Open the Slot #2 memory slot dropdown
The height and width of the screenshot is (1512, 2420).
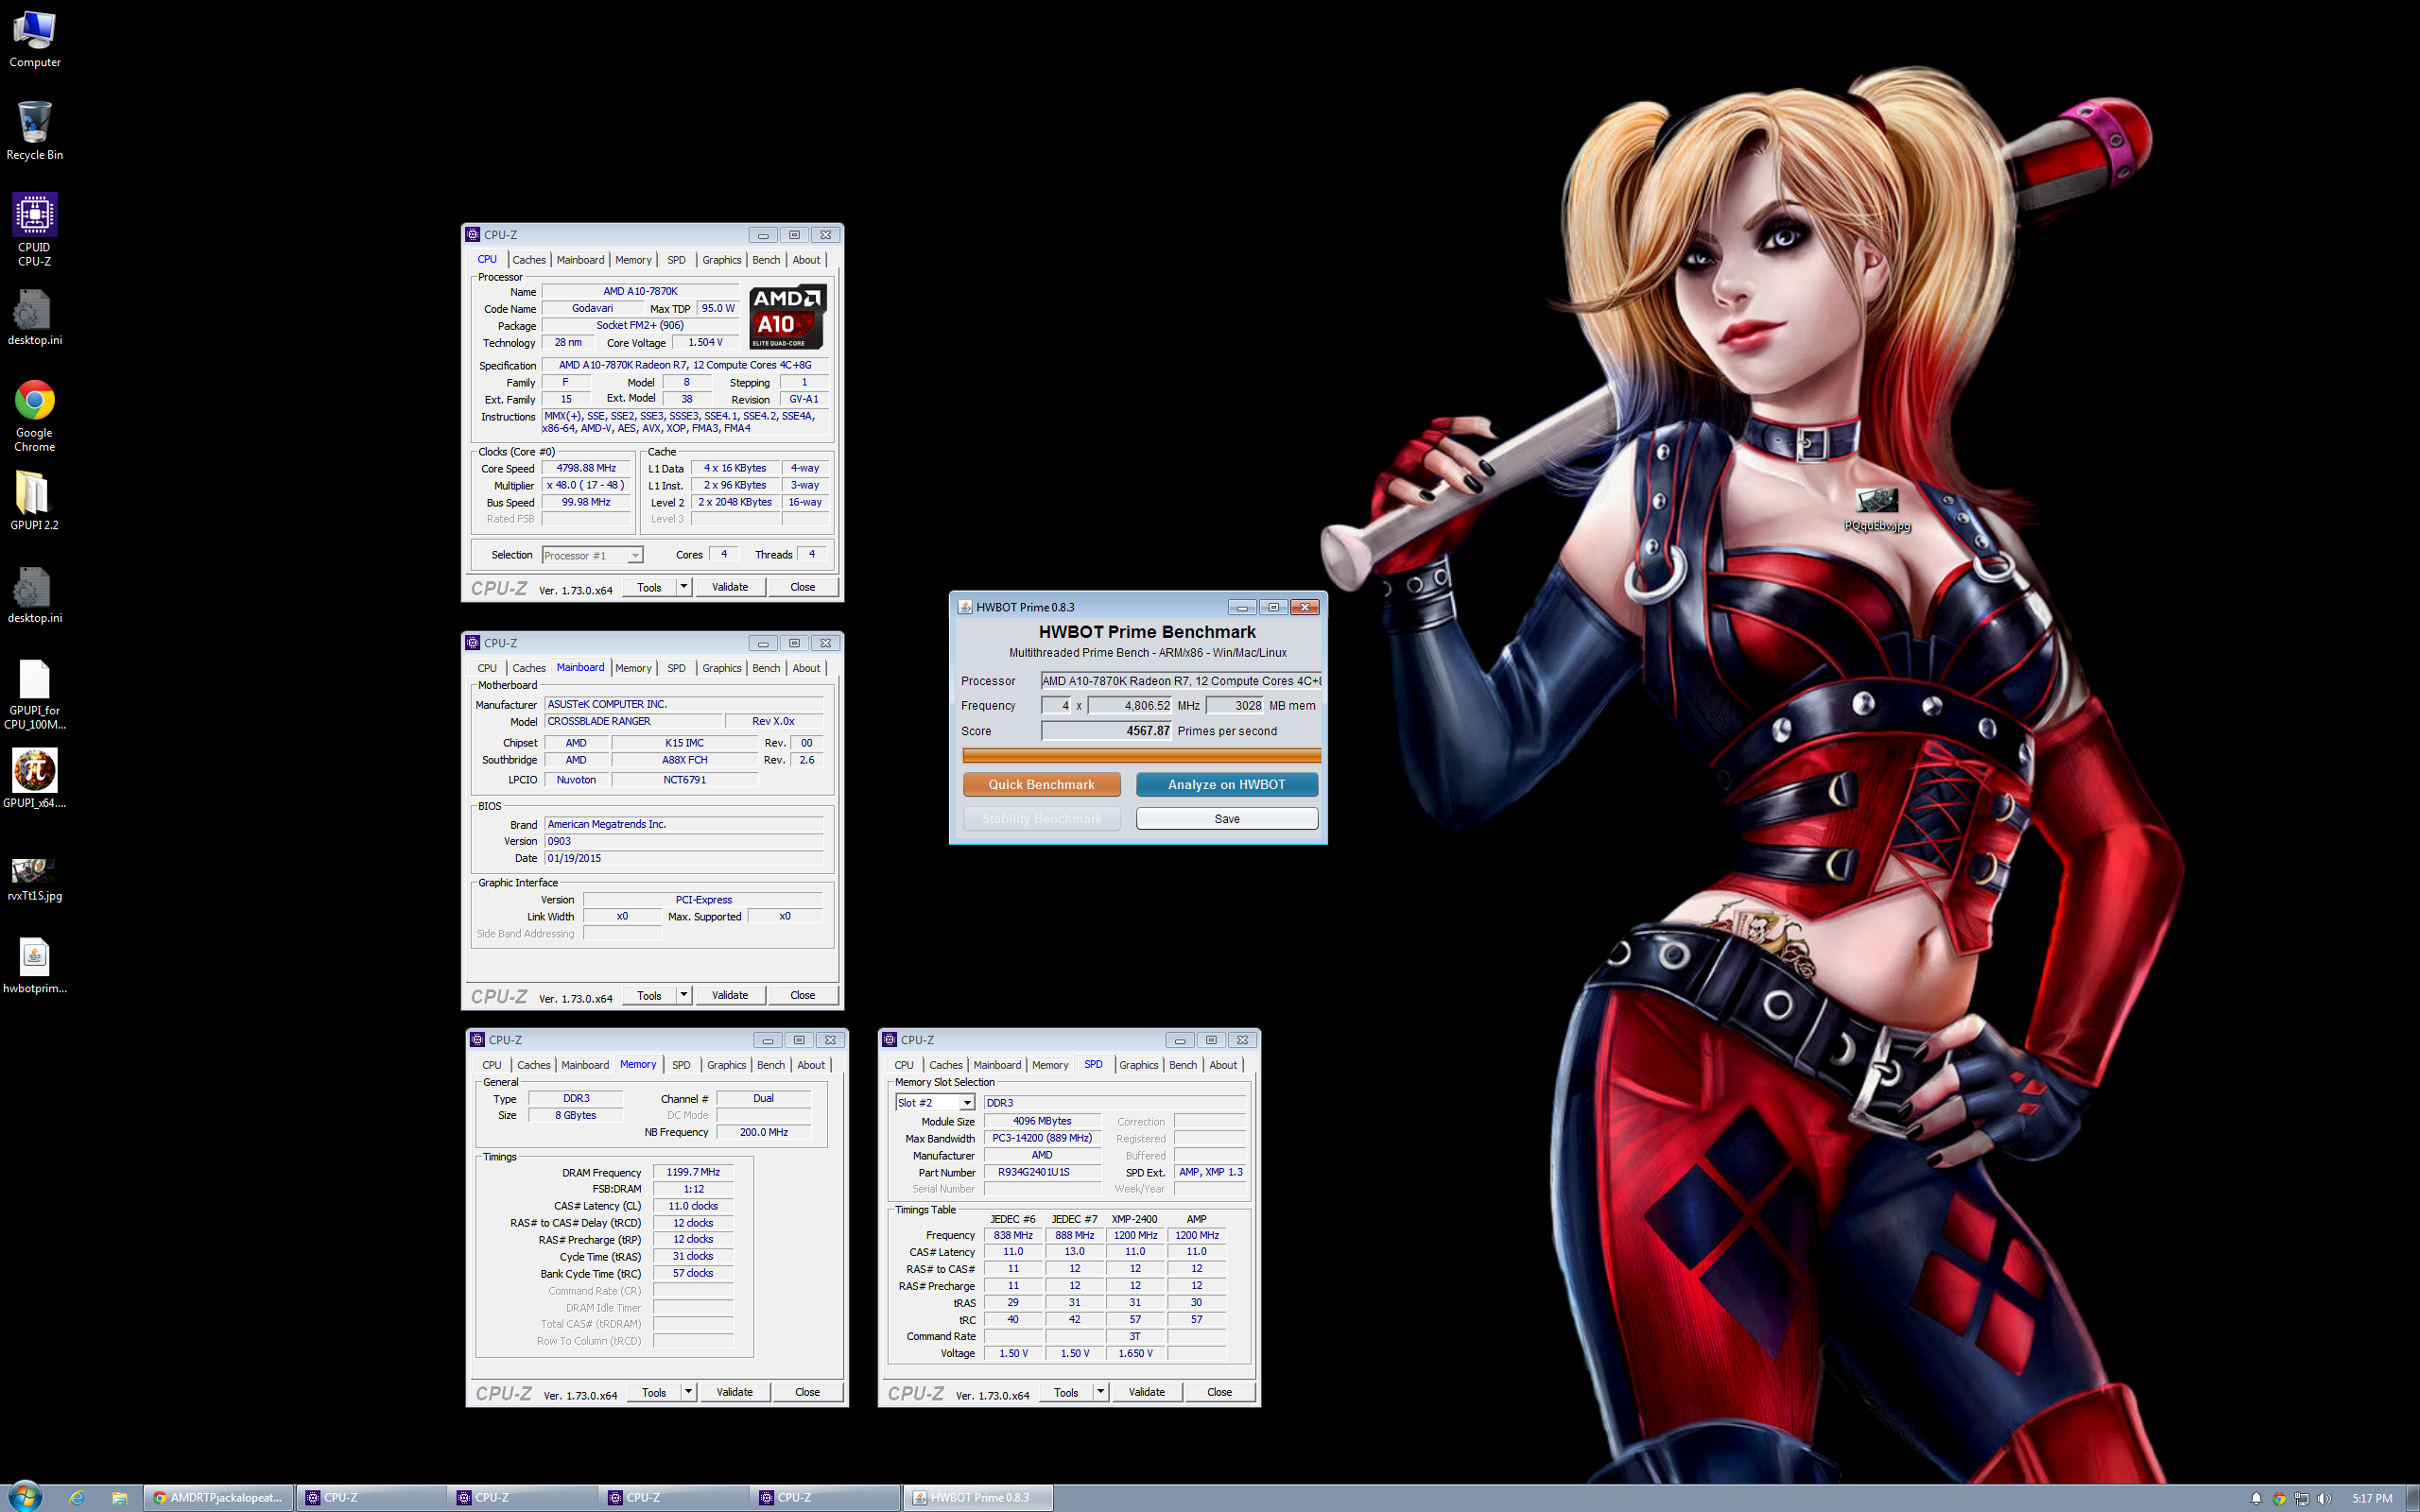(x=934, y=1103)
